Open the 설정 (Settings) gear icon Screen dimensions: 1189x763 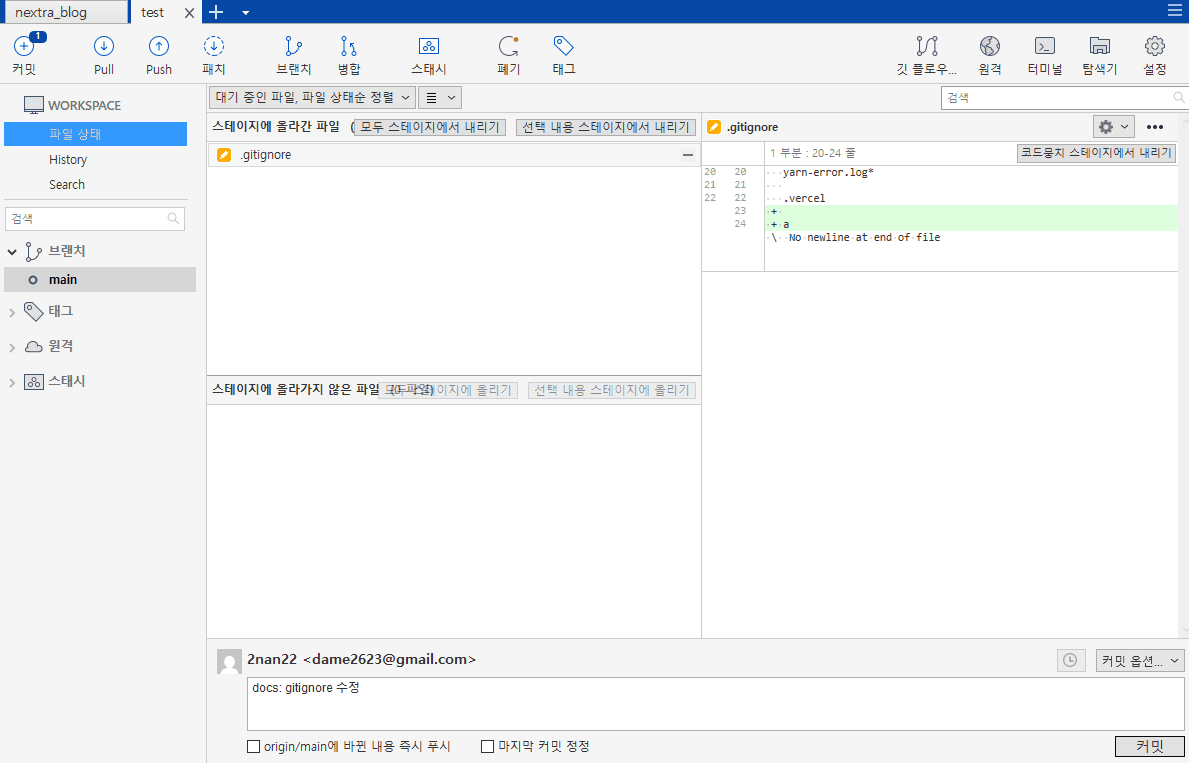point(1154,55)
